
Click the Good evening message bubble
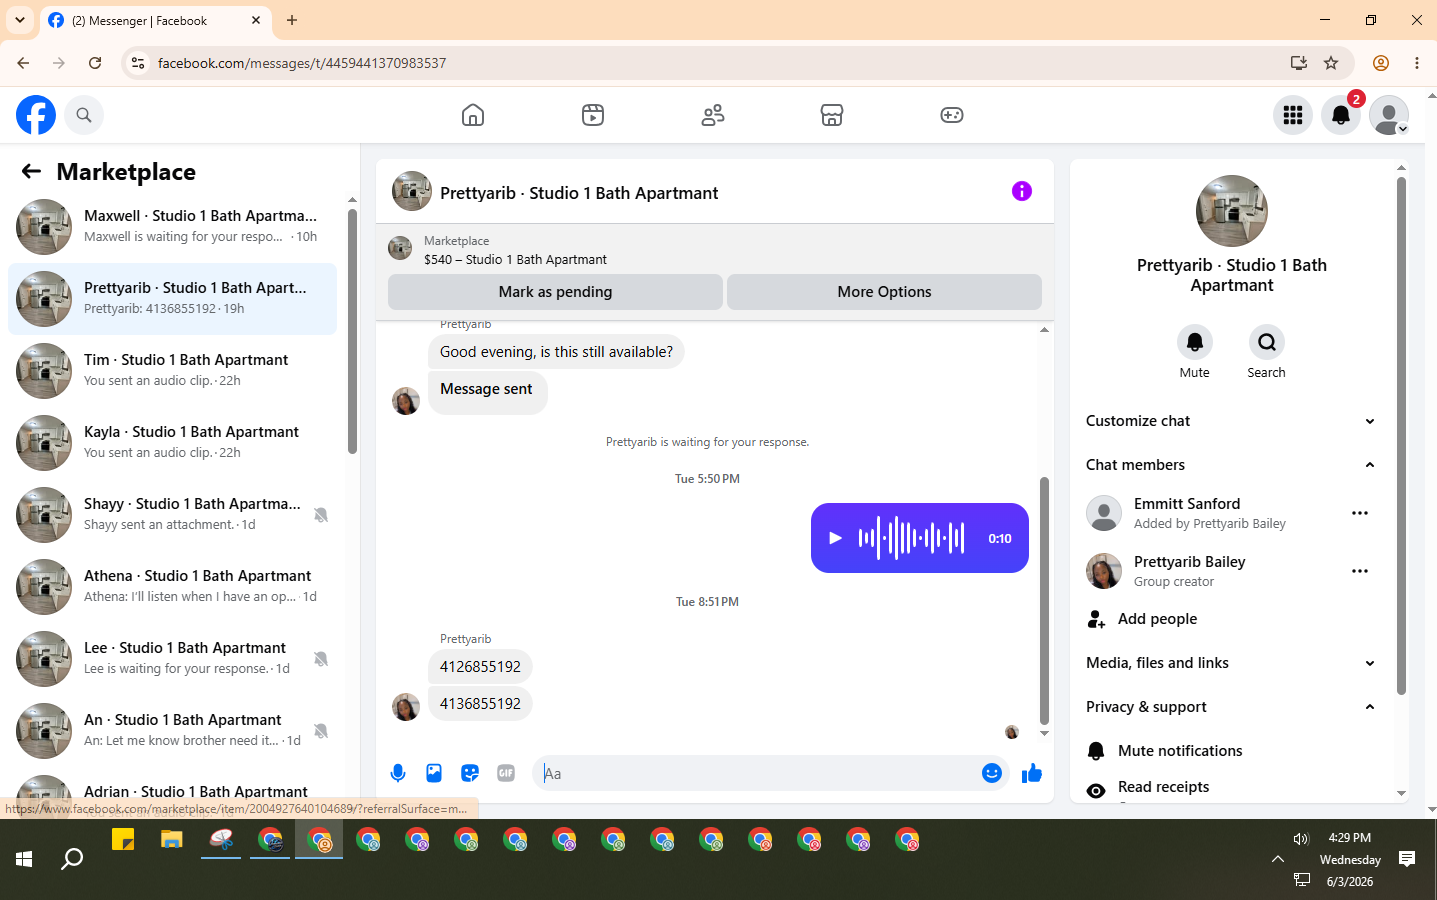click(556, 352)
